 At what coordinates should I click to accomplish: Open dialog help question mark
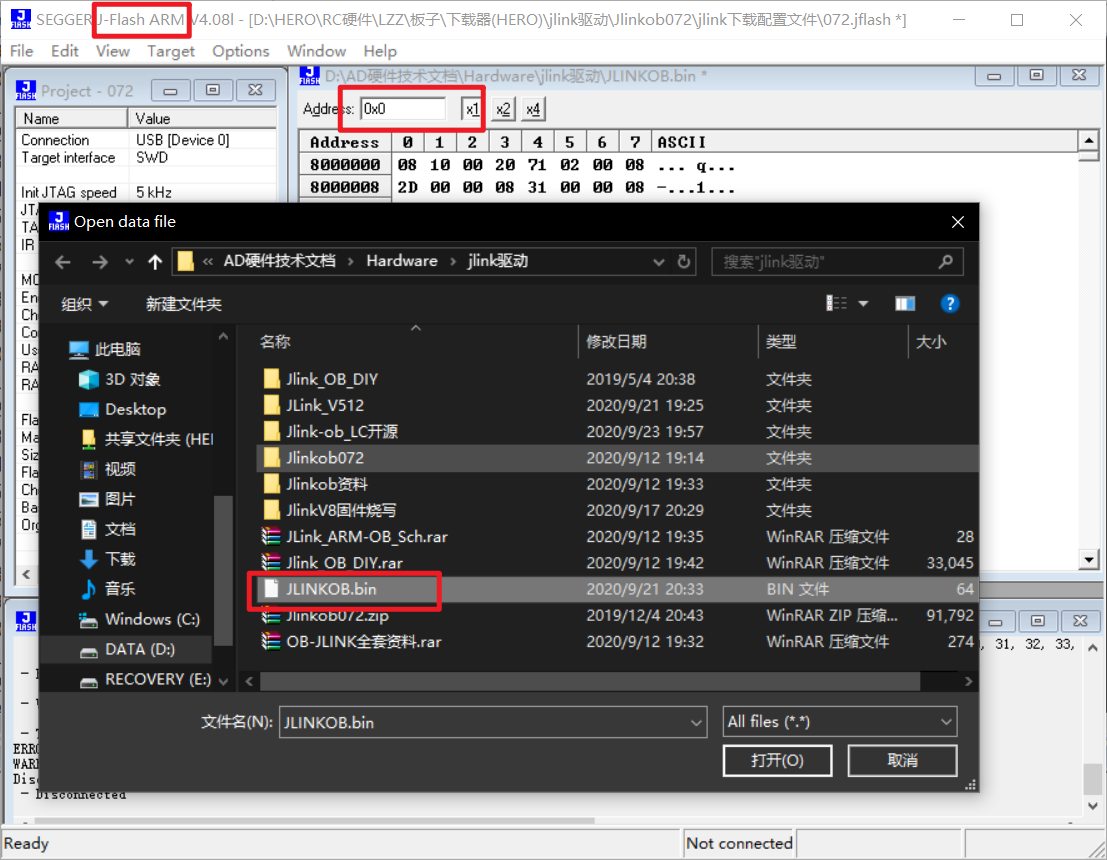[x=950, y=304]
